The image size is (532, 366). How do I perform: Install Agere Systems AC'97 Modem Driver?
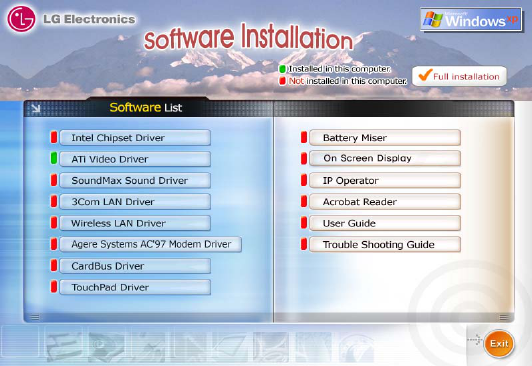coord(151,244)
